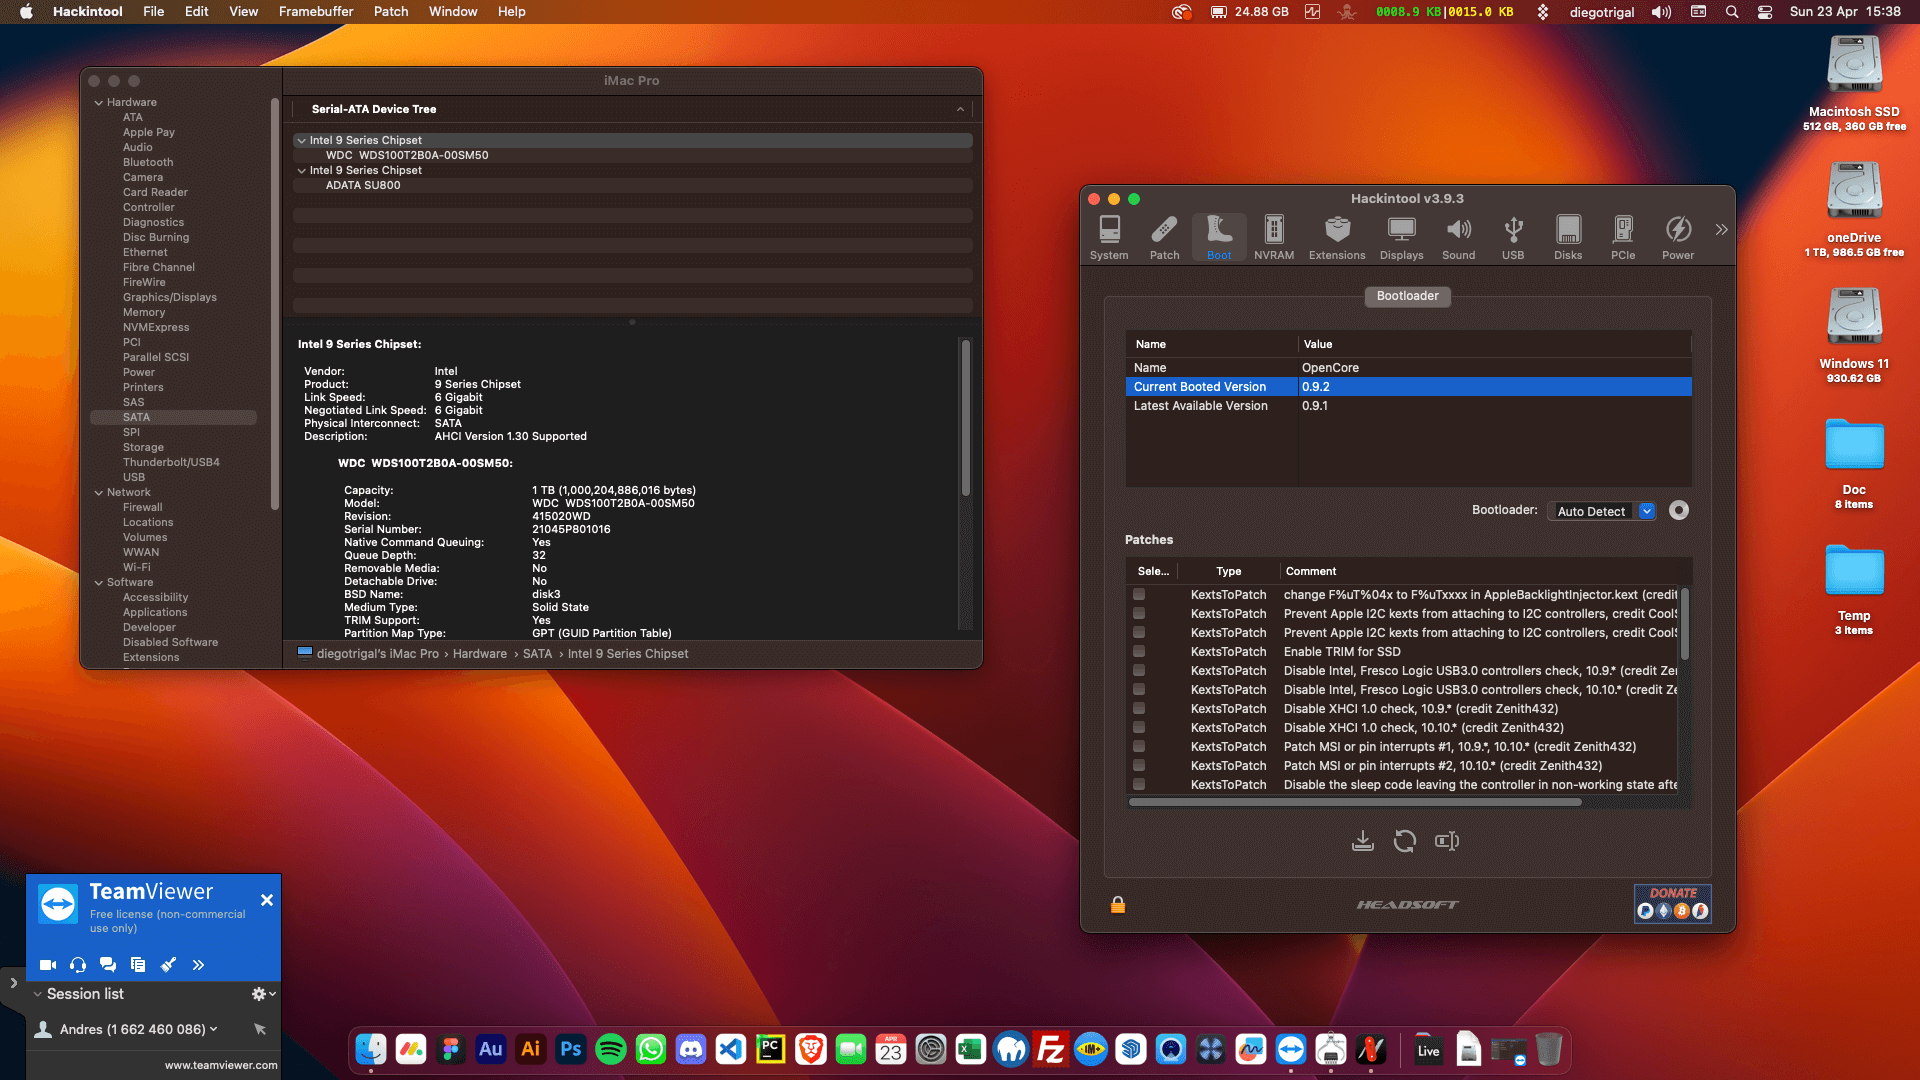Collapse the Hardware group in System Information sidebar
Viewport: 1920px width, 1080px height.
[x=99, y=103]
